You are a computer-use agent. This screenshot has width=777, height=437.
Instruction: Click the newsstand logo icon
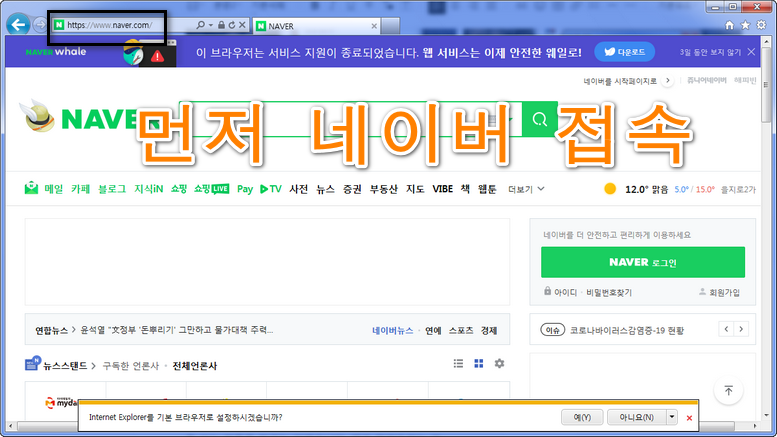tap(32, 363)
